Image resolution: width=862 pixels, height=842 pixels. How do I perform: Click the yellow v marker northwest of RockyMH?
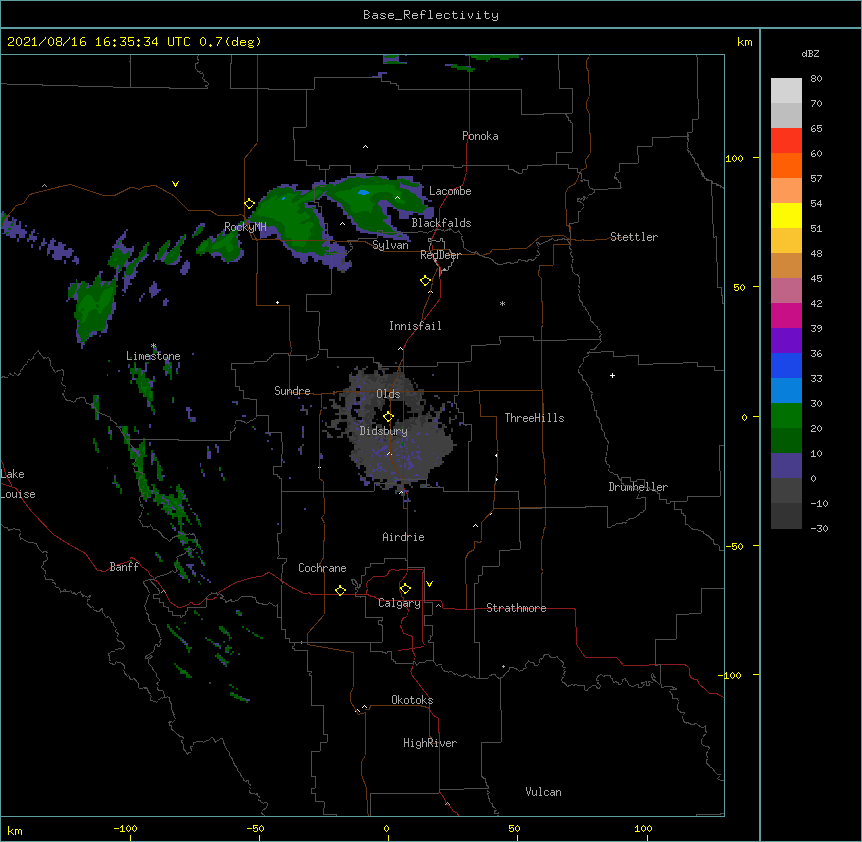pyautogui.click(x=175, y=184)
